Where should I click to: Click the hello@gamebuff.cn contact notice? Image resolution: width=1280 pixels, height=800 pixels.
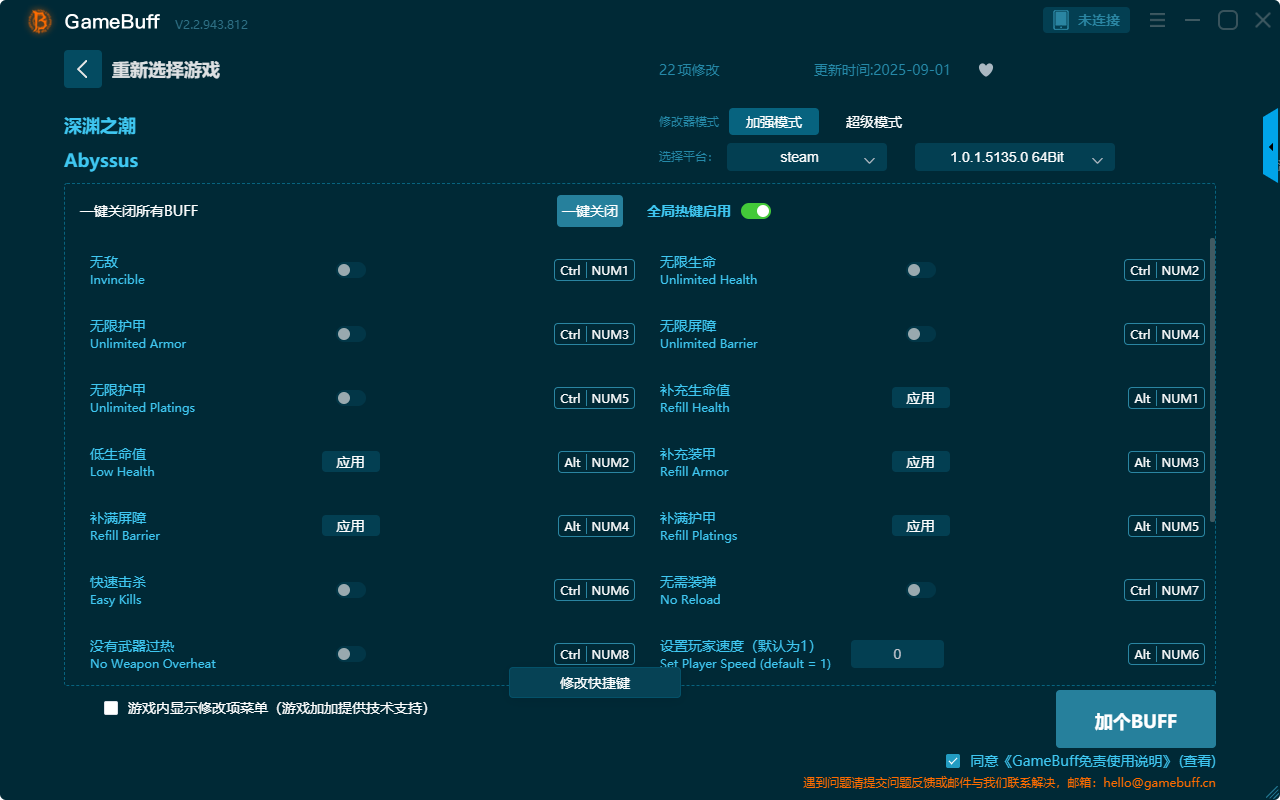point(1010,783)
